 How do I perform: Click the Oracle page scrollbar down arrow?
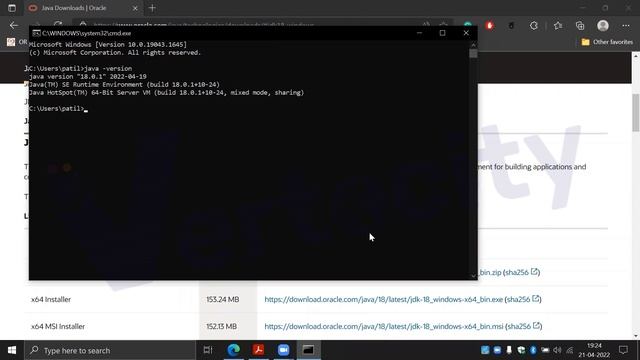636,336
